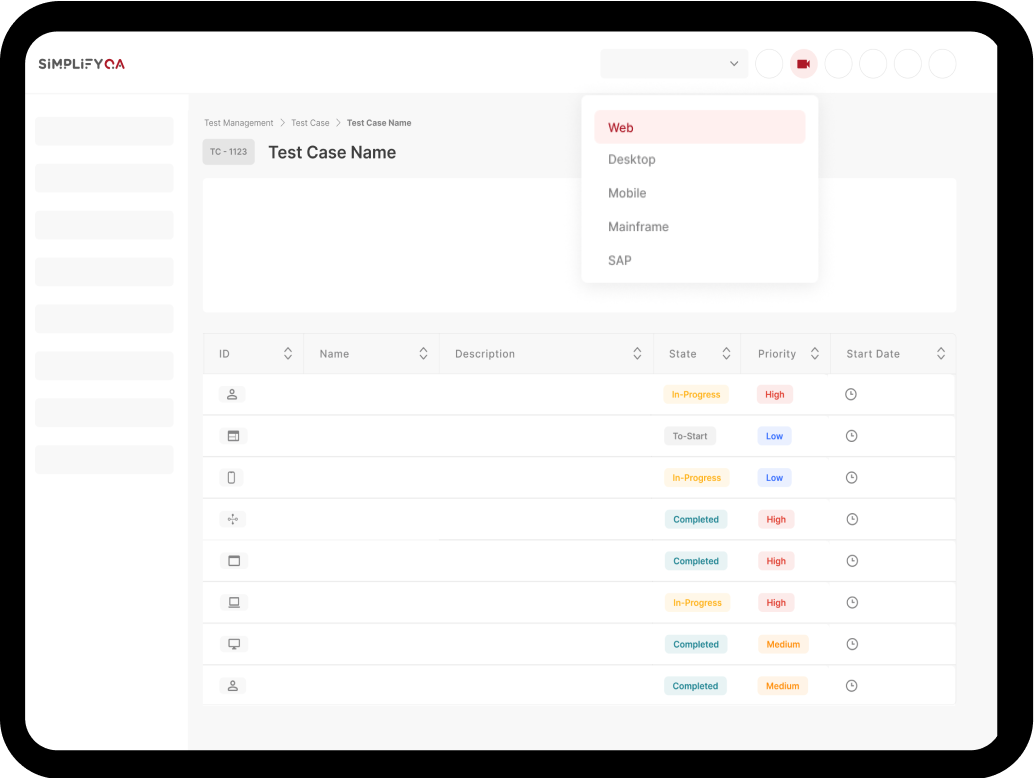The width and height of the screenshot is (1034, 778).
Task: Choose Mainframe in the open menu
Action: tap(638, 226)
